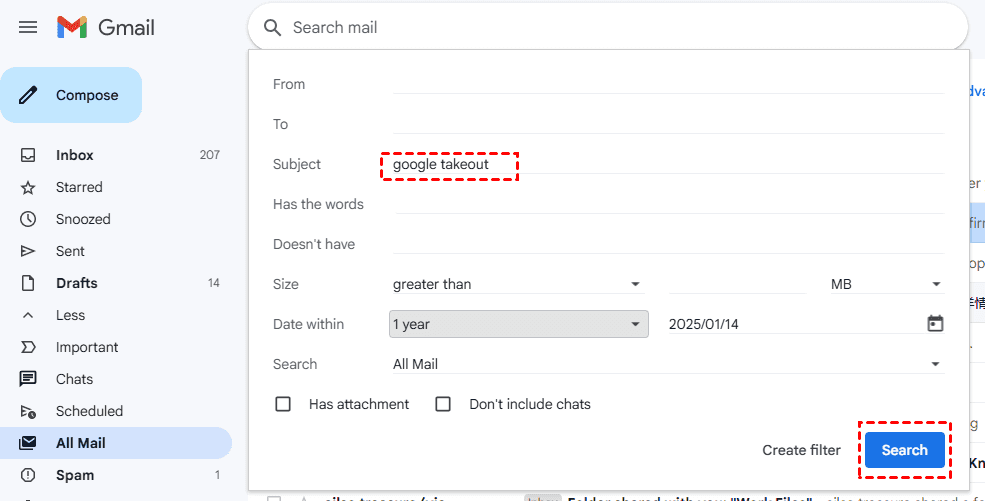Open the Date within '1 year' dropdown
Image resolution: width=985 pixels, height=501 pixels.
518,324
